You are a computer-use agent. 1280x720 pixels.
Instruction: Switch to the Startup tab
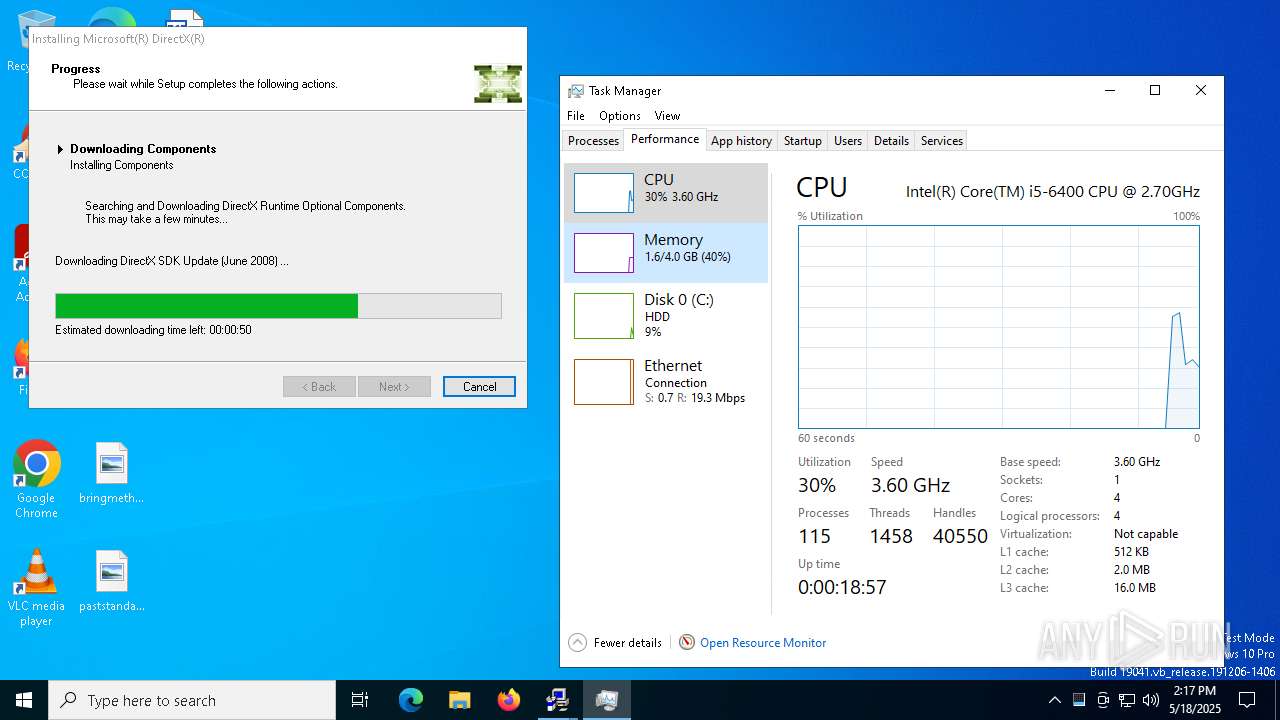(x=802, y=141)
